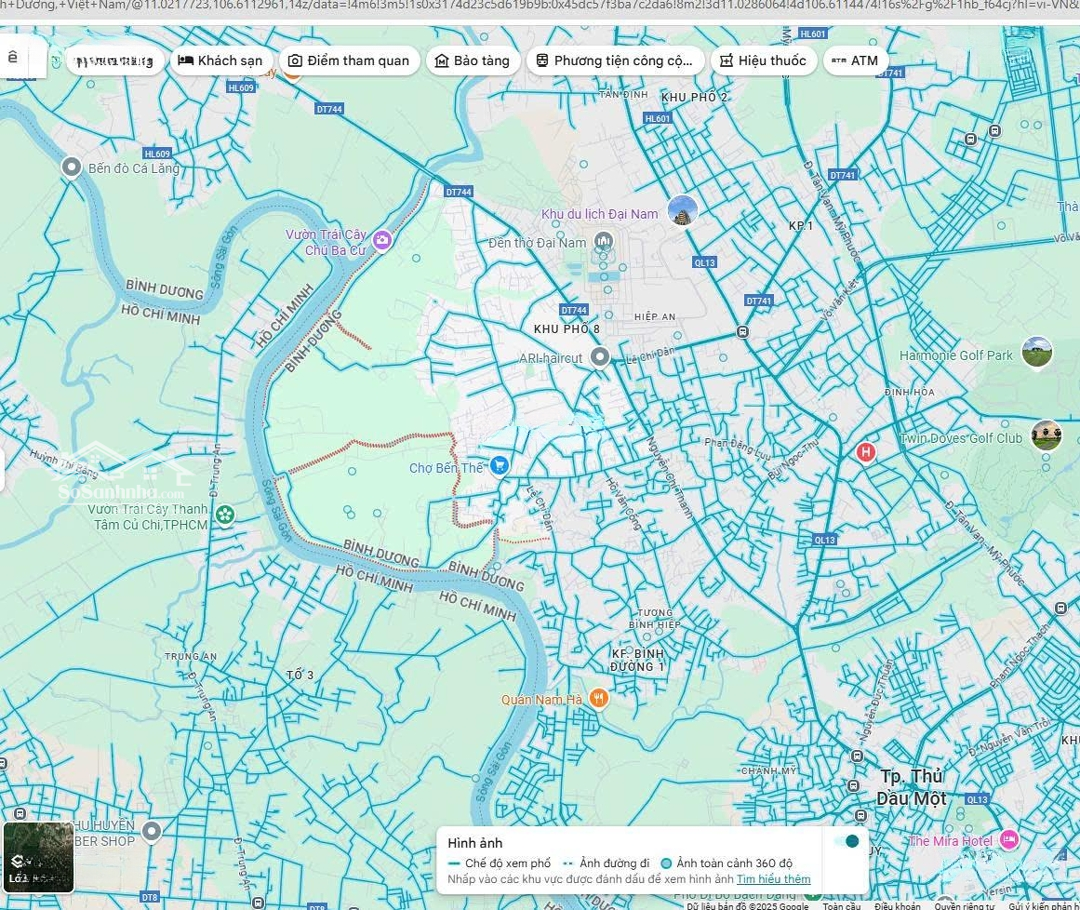Open the Chợ Bến Thế shopping marker
1080x910 pixels.
(500, 466)
